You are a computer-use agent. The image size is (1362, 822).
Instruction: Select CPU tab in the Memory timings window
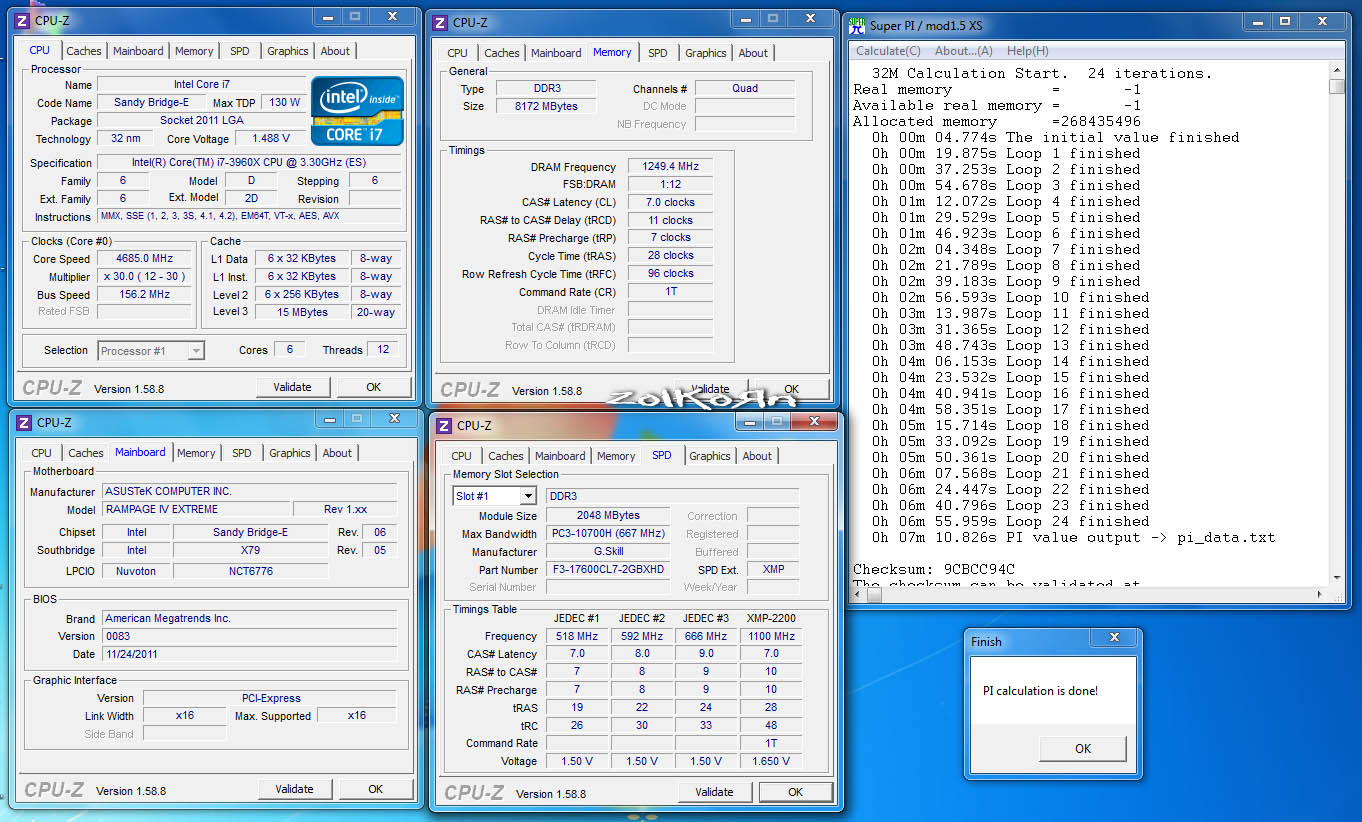click(x=458, y=53)
